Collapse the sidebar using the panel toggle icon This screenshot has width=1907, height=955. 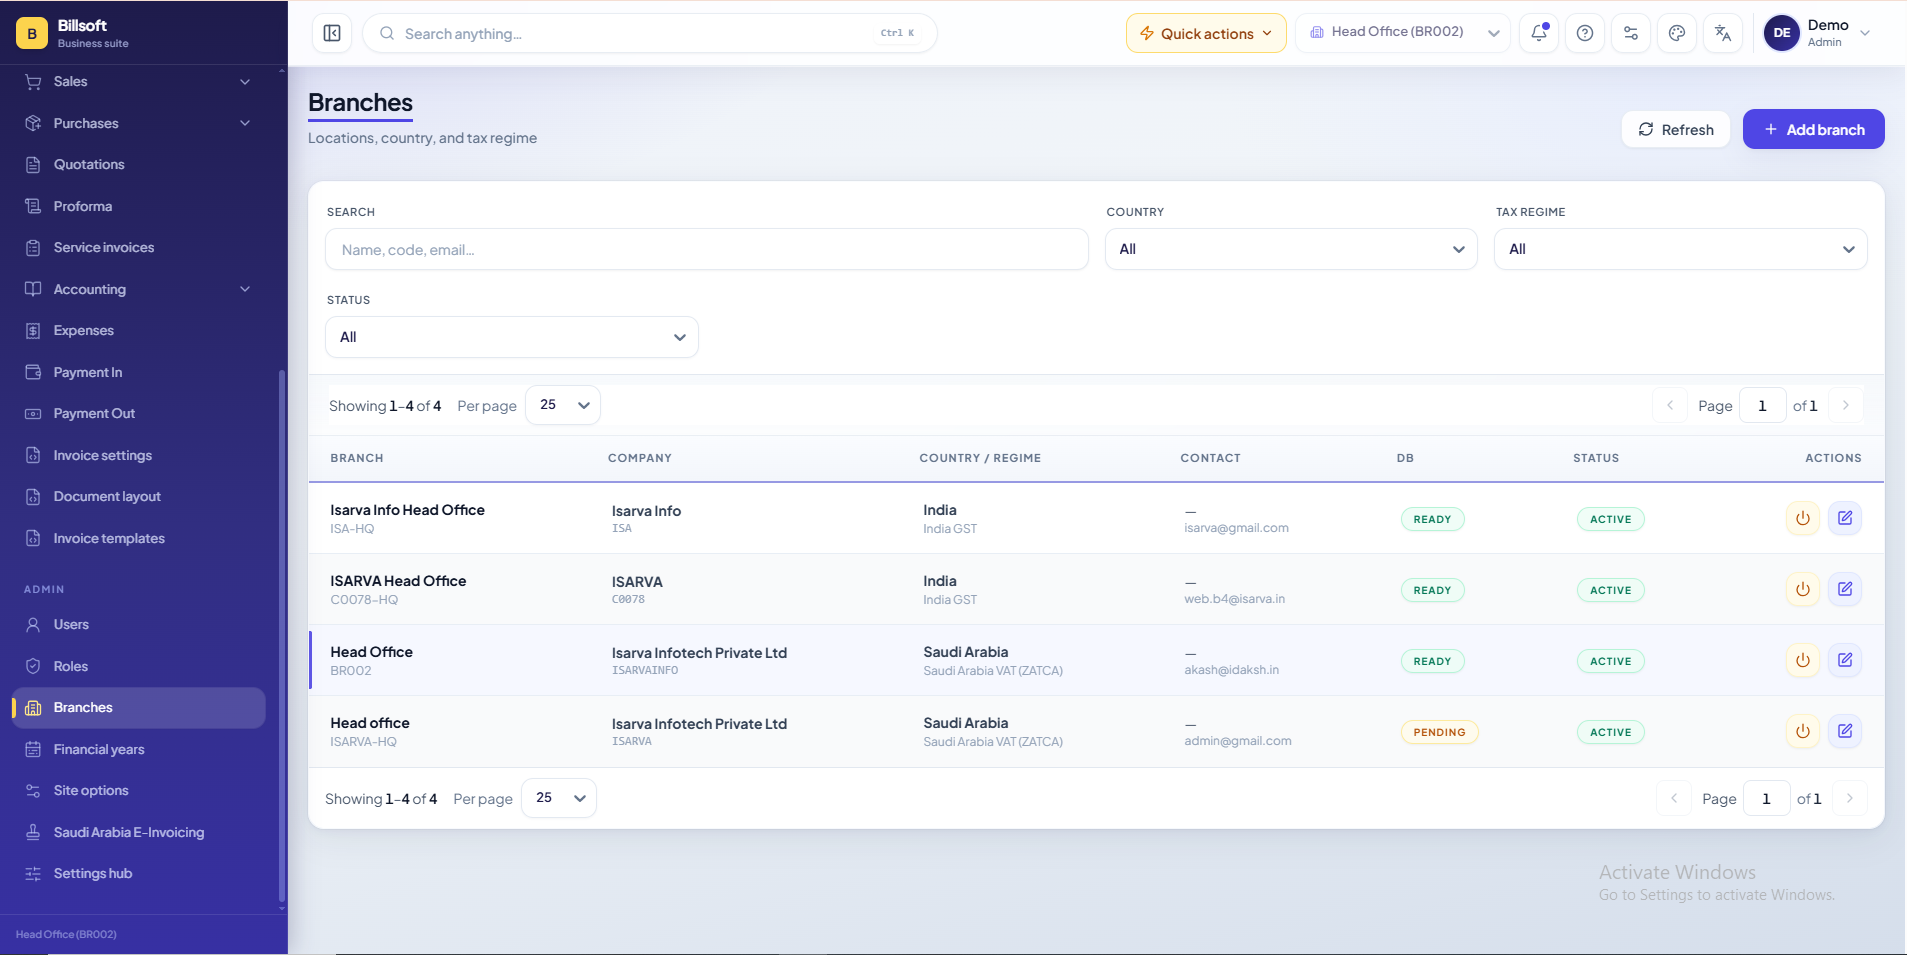[x=332, y=33]
